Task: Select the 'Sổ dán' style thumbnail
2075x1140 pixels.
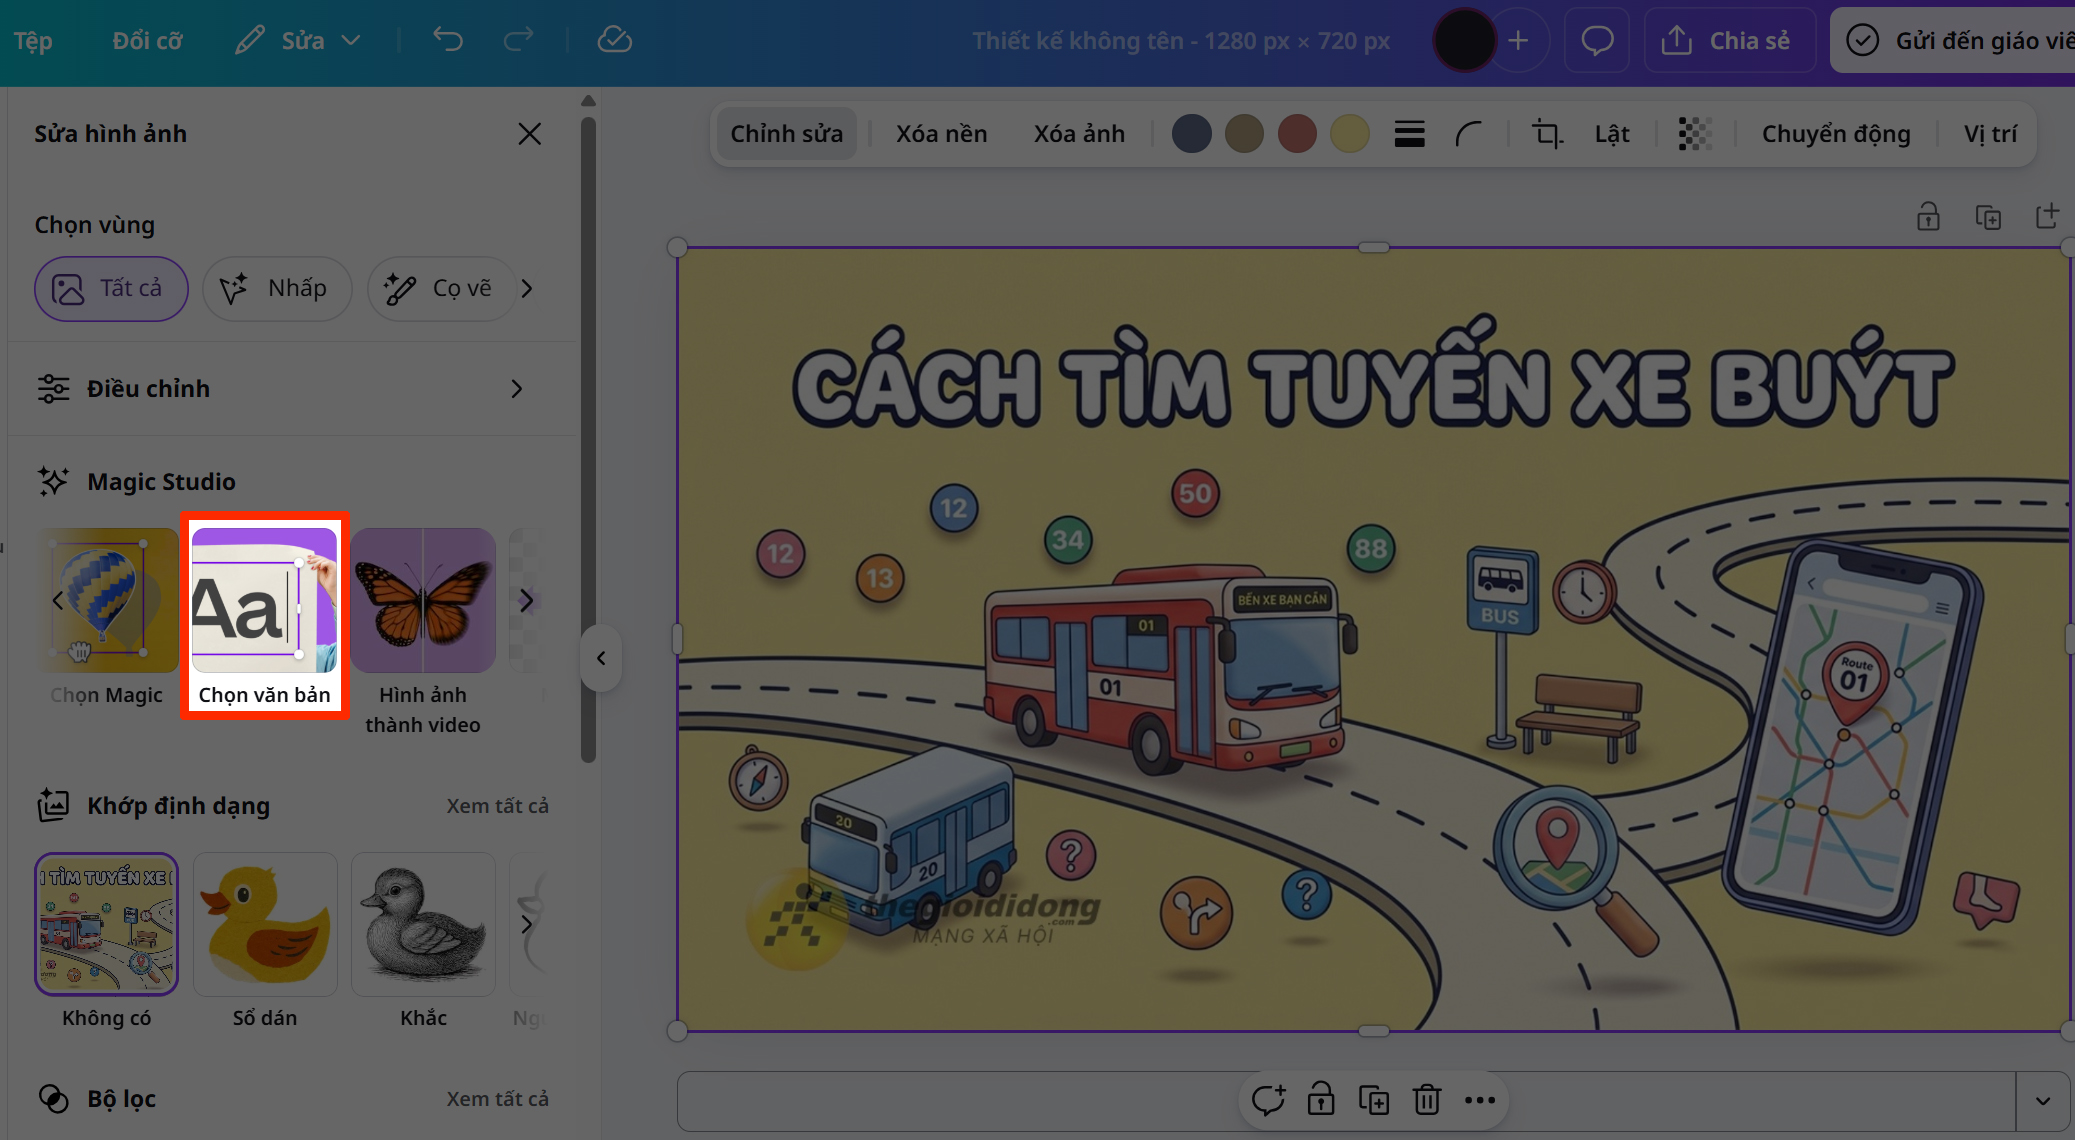Action: tap(265, 924)
